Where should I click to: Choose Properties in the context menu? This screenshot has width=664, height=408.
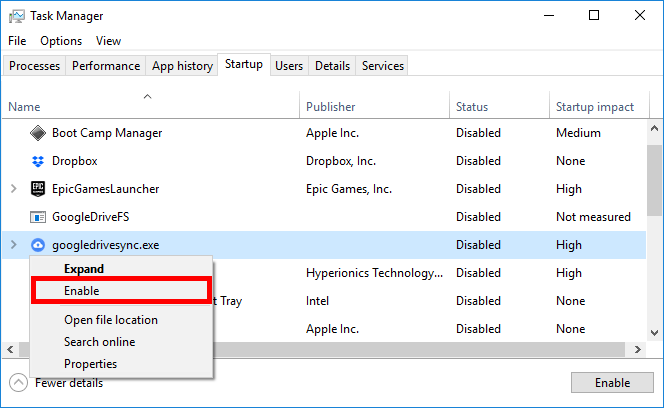[x=121, y=364]
